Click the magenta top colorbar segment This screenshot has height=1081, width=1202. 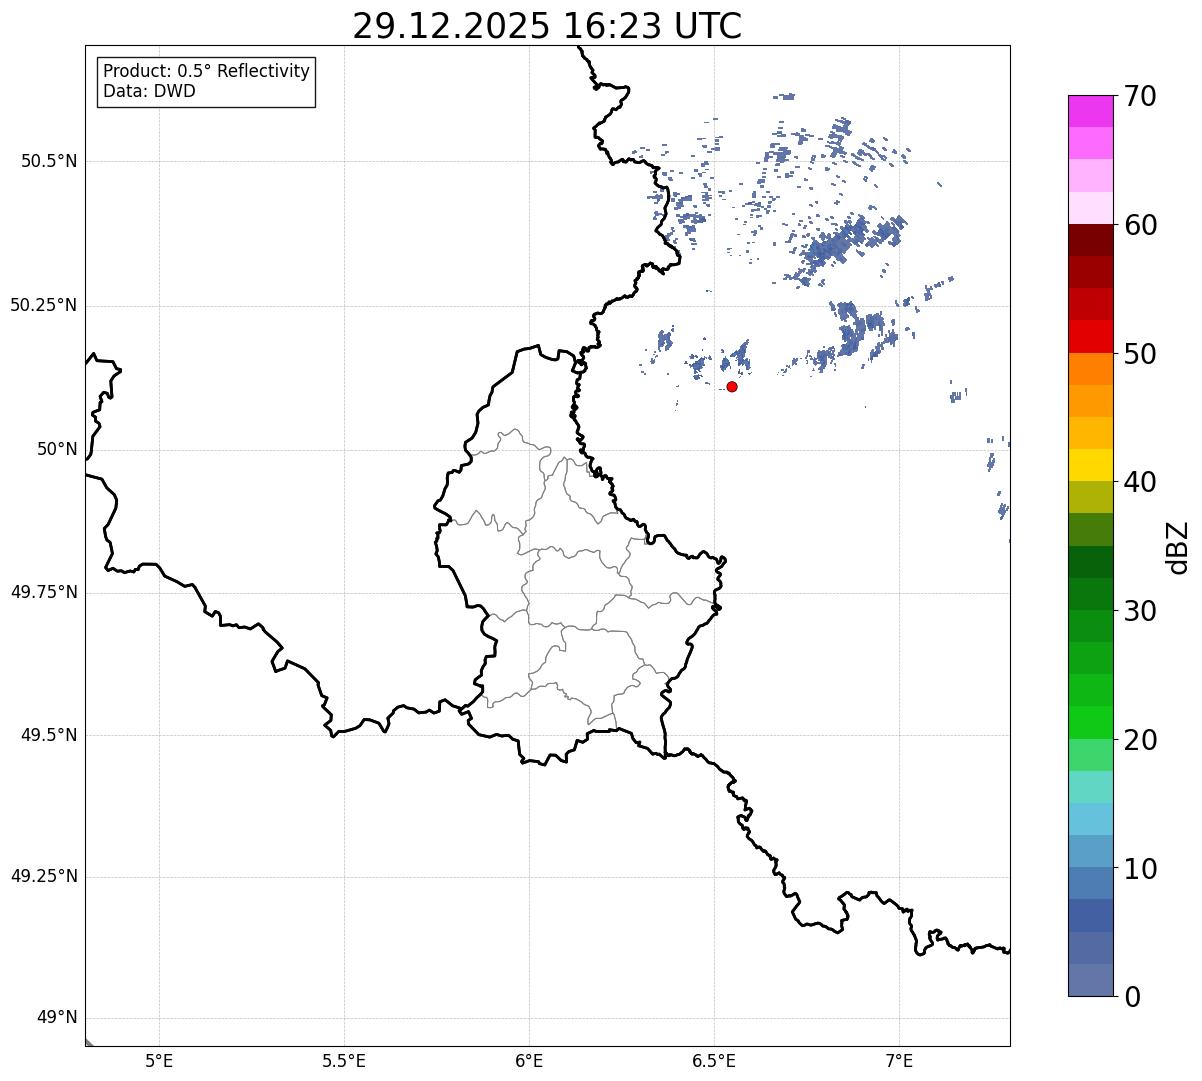[x=1090, y=111]
